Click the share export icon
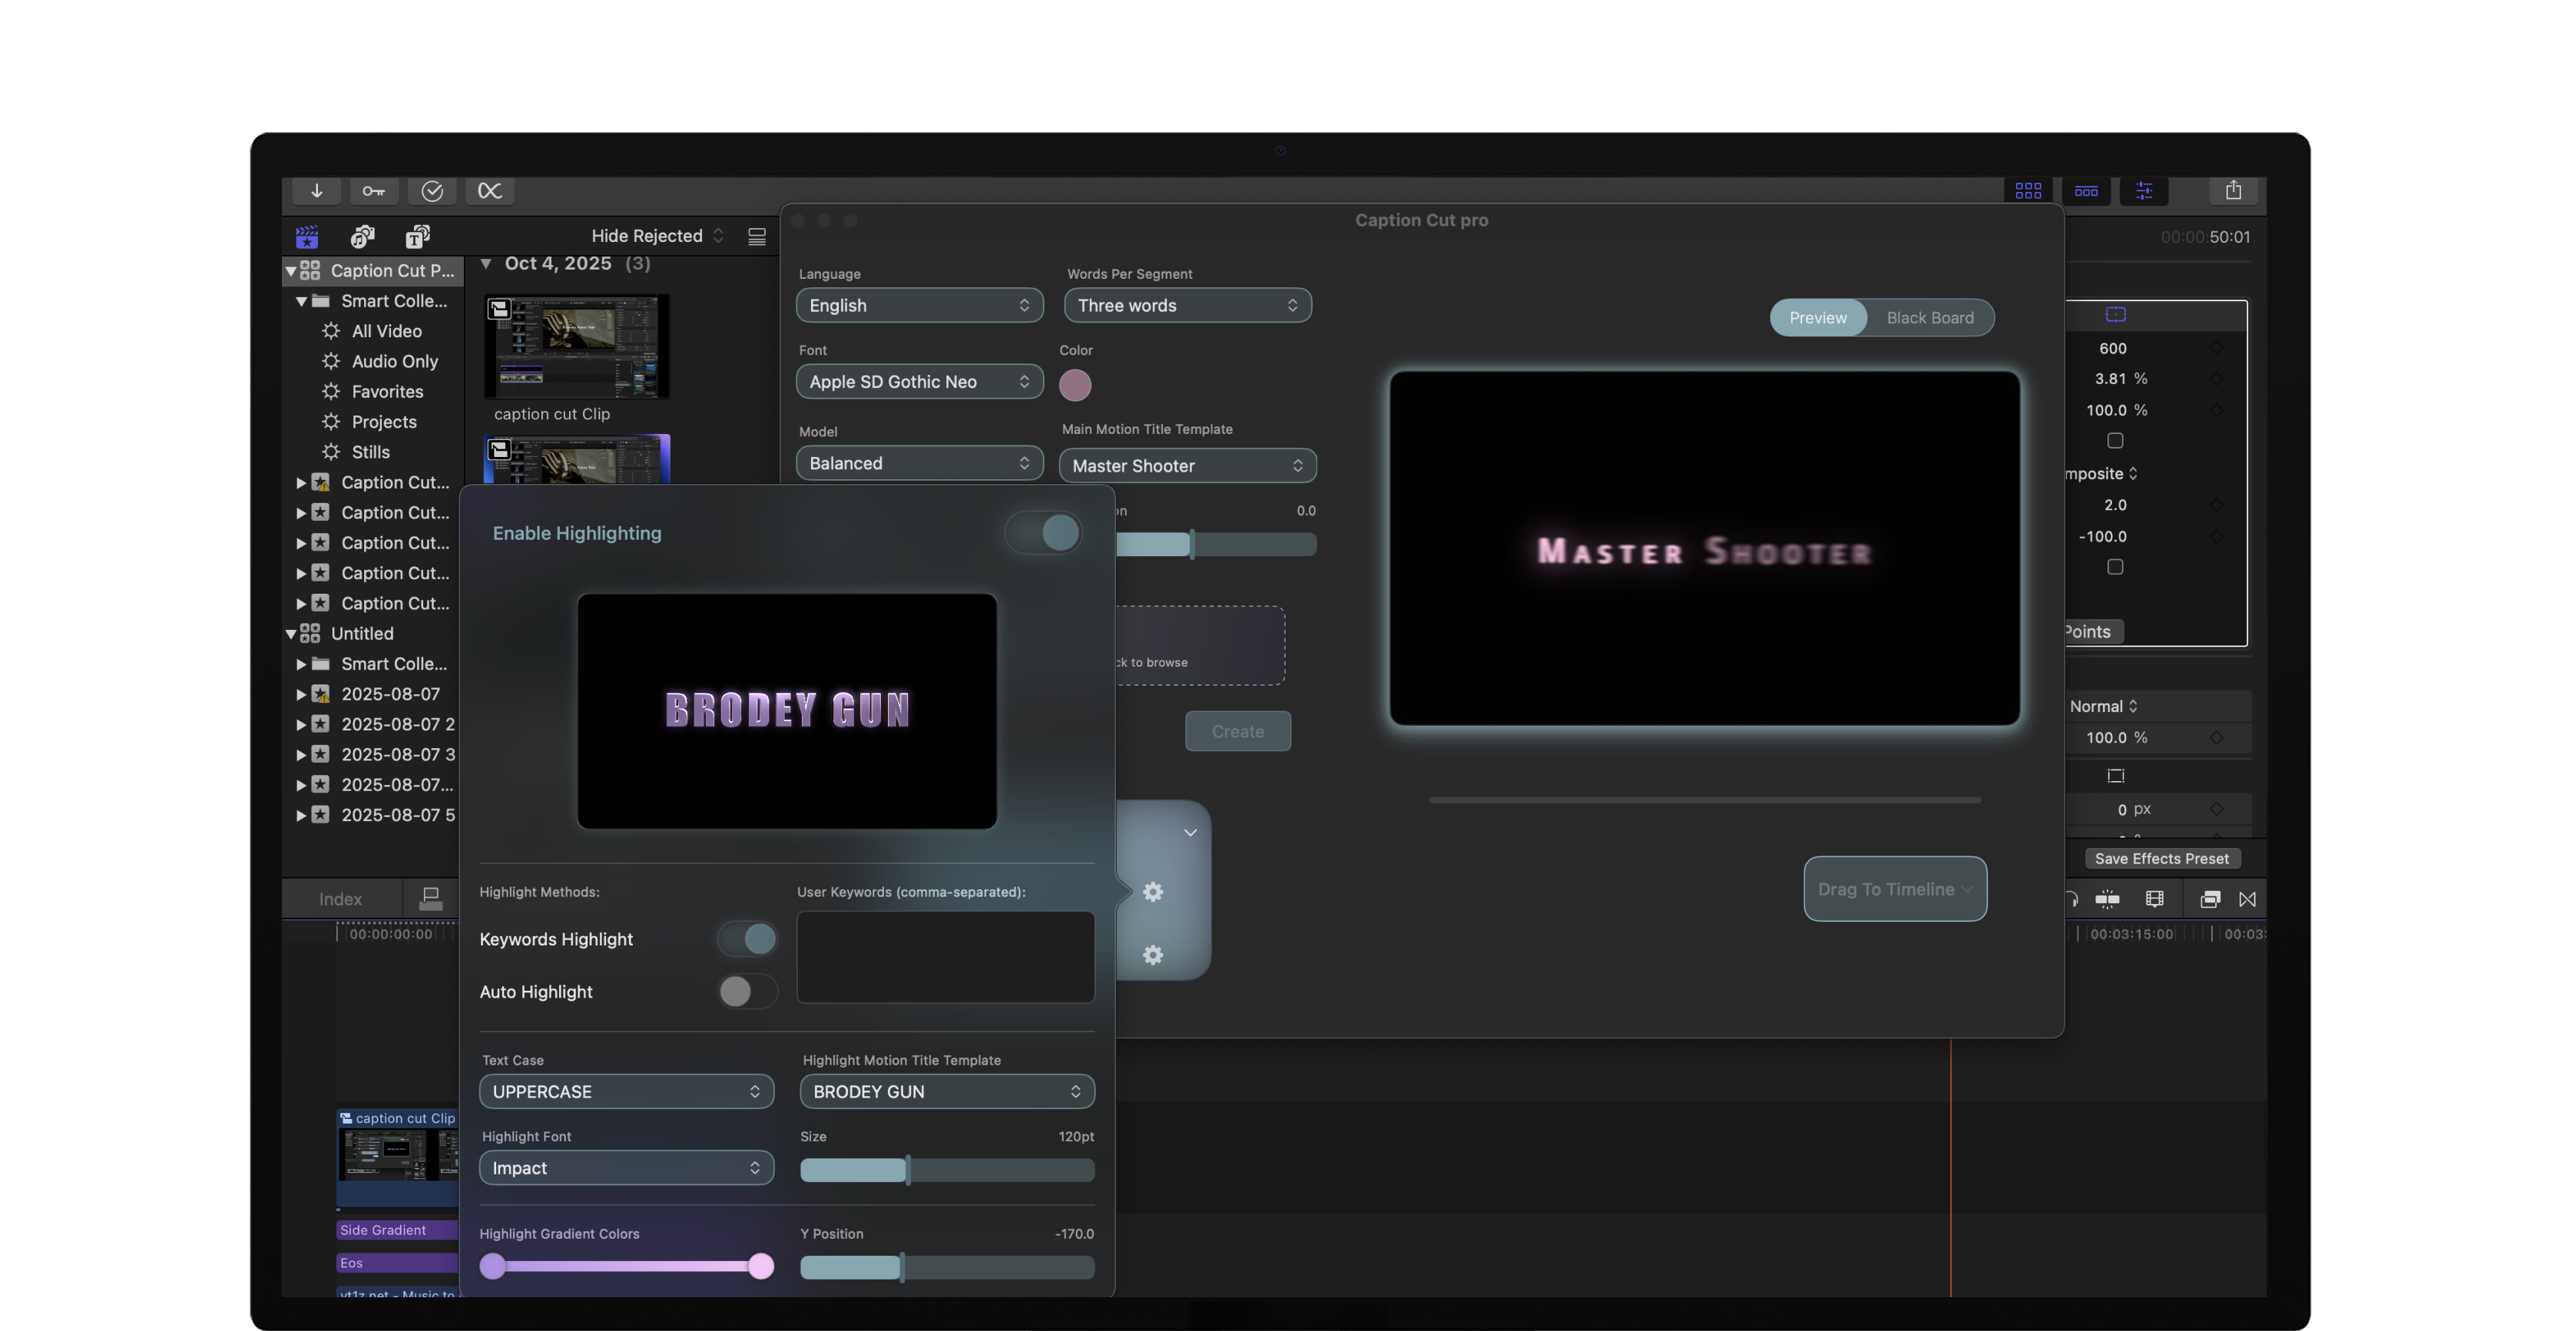Image resolution: width=2576 pixels, height=1331 pixels. click(2233, 191)
